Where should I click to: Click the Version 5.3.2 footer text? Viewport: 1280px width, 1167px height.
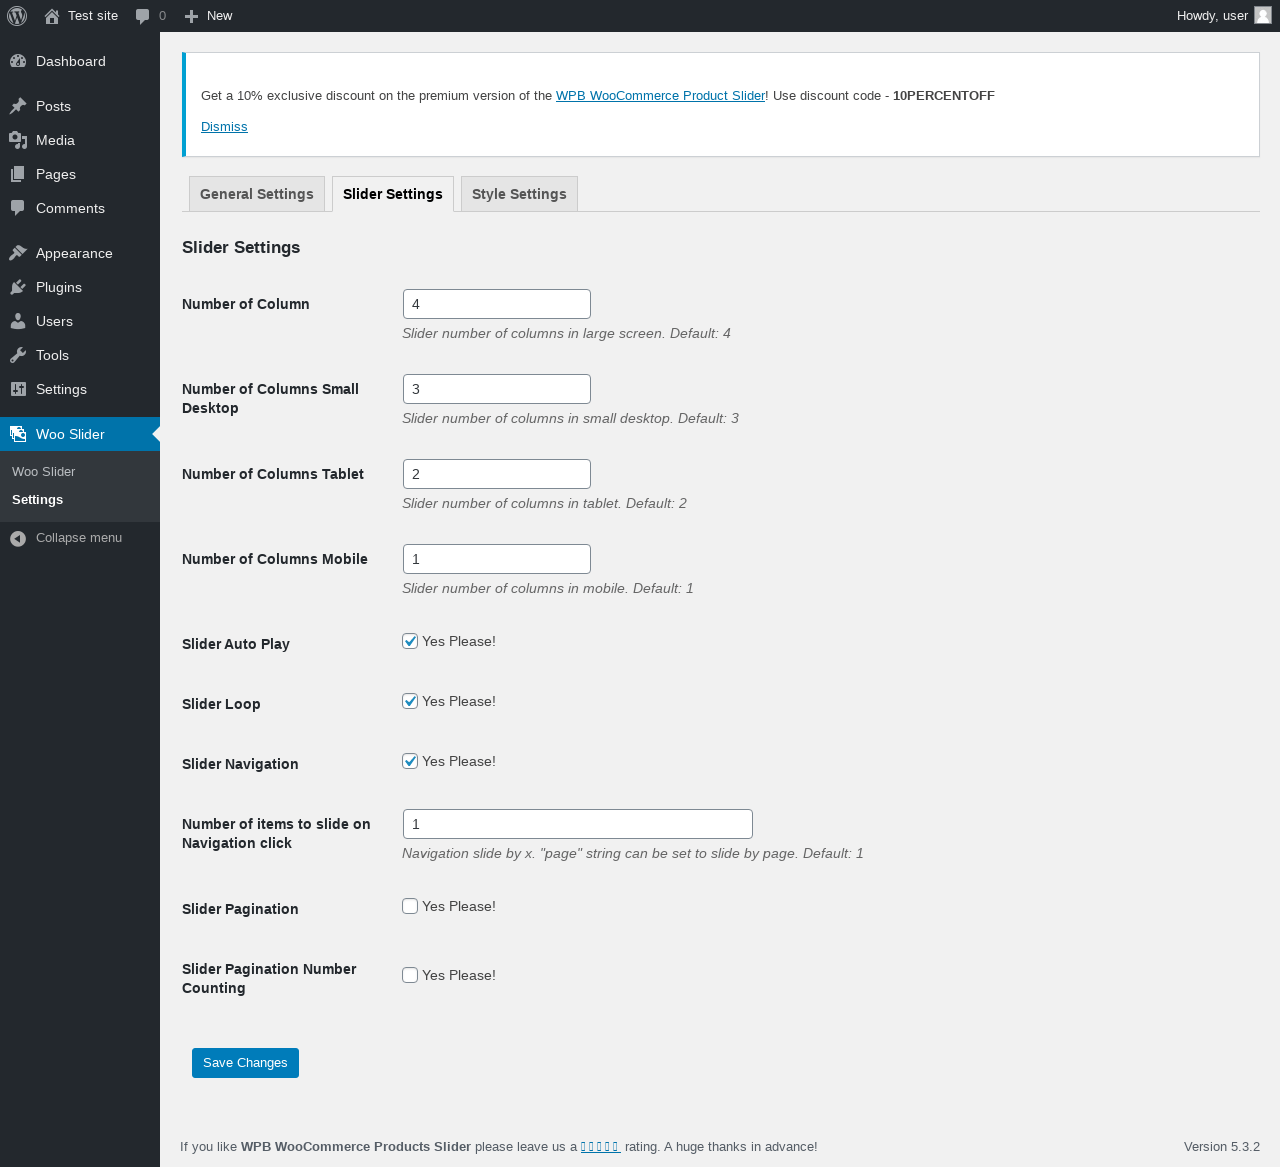[x=1222, y=1147]
